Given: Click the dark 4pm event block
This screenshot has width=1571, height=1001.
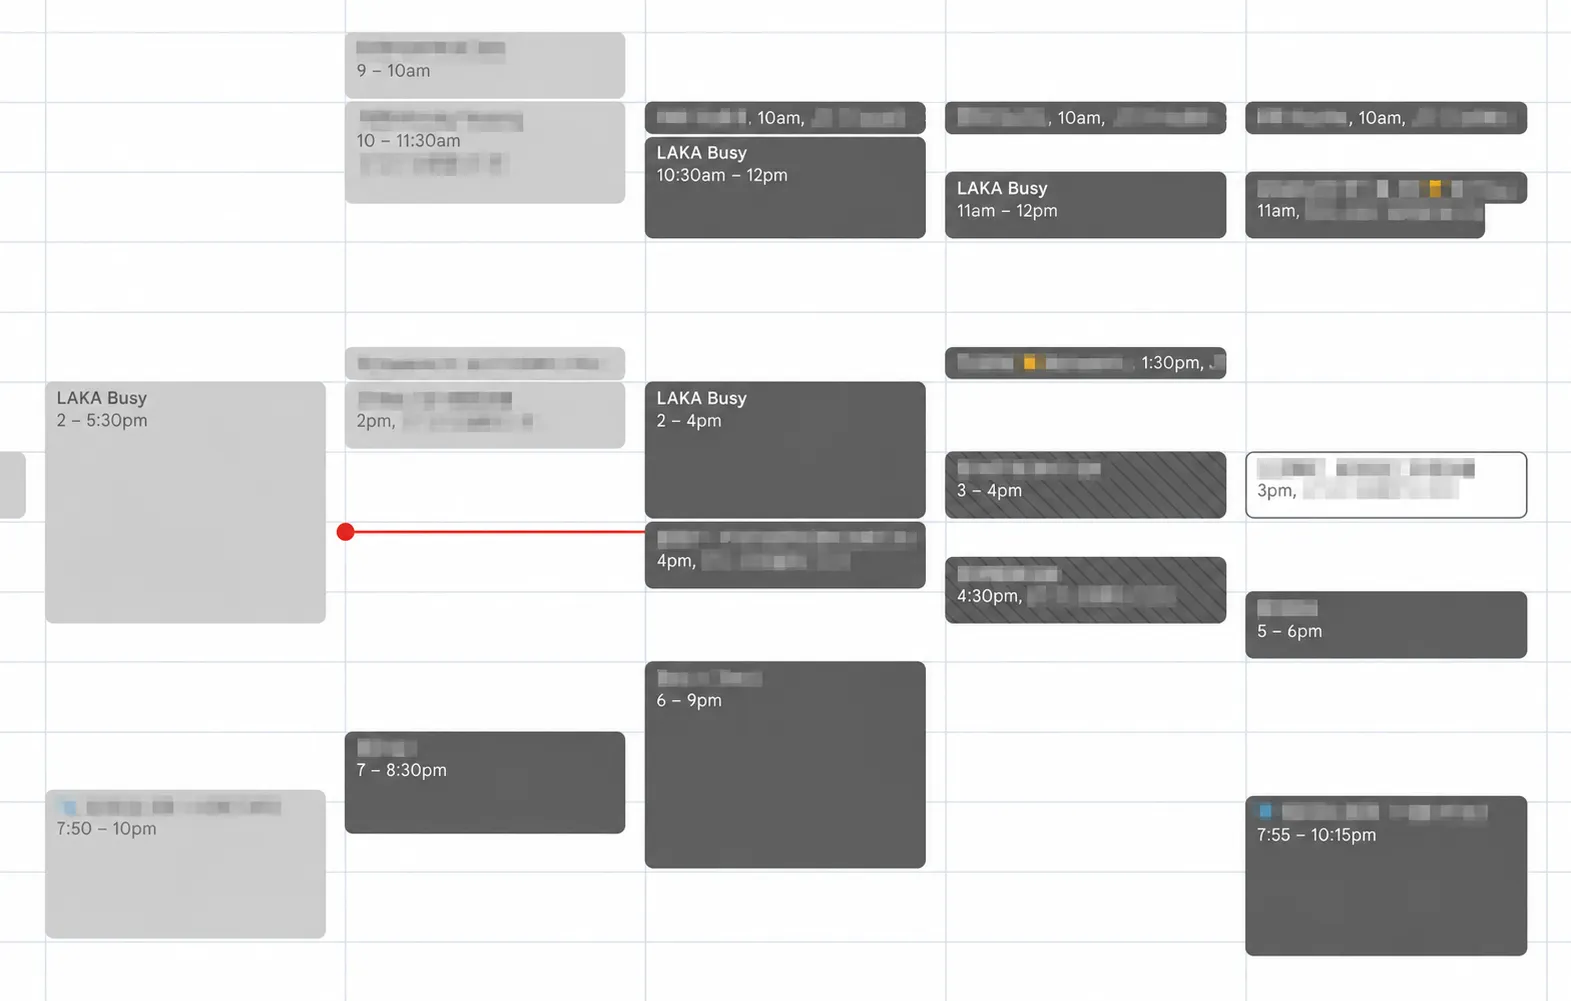Looking at the screenshot, I should (x=785, y=555).
